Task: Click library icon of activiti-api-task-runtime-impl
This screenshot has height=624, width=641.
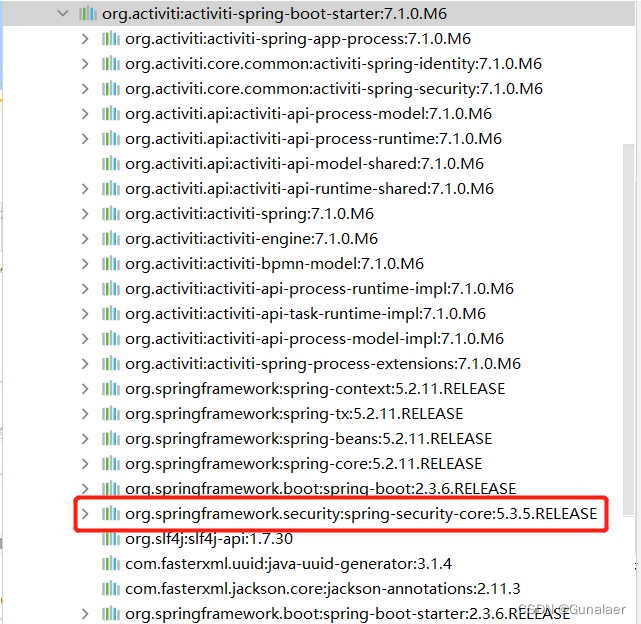Action: pyautogui.click(x=110, y=314)
